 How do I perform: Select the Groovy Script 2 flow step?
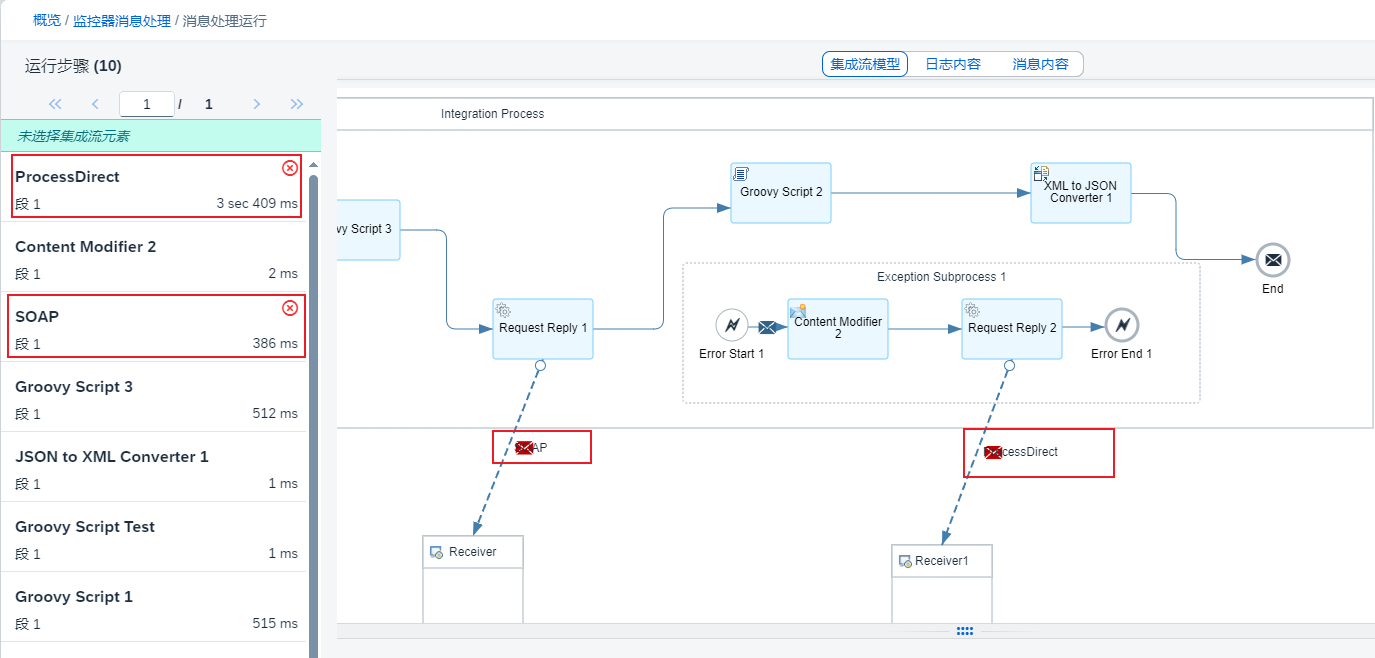click(x=780, y=192)
